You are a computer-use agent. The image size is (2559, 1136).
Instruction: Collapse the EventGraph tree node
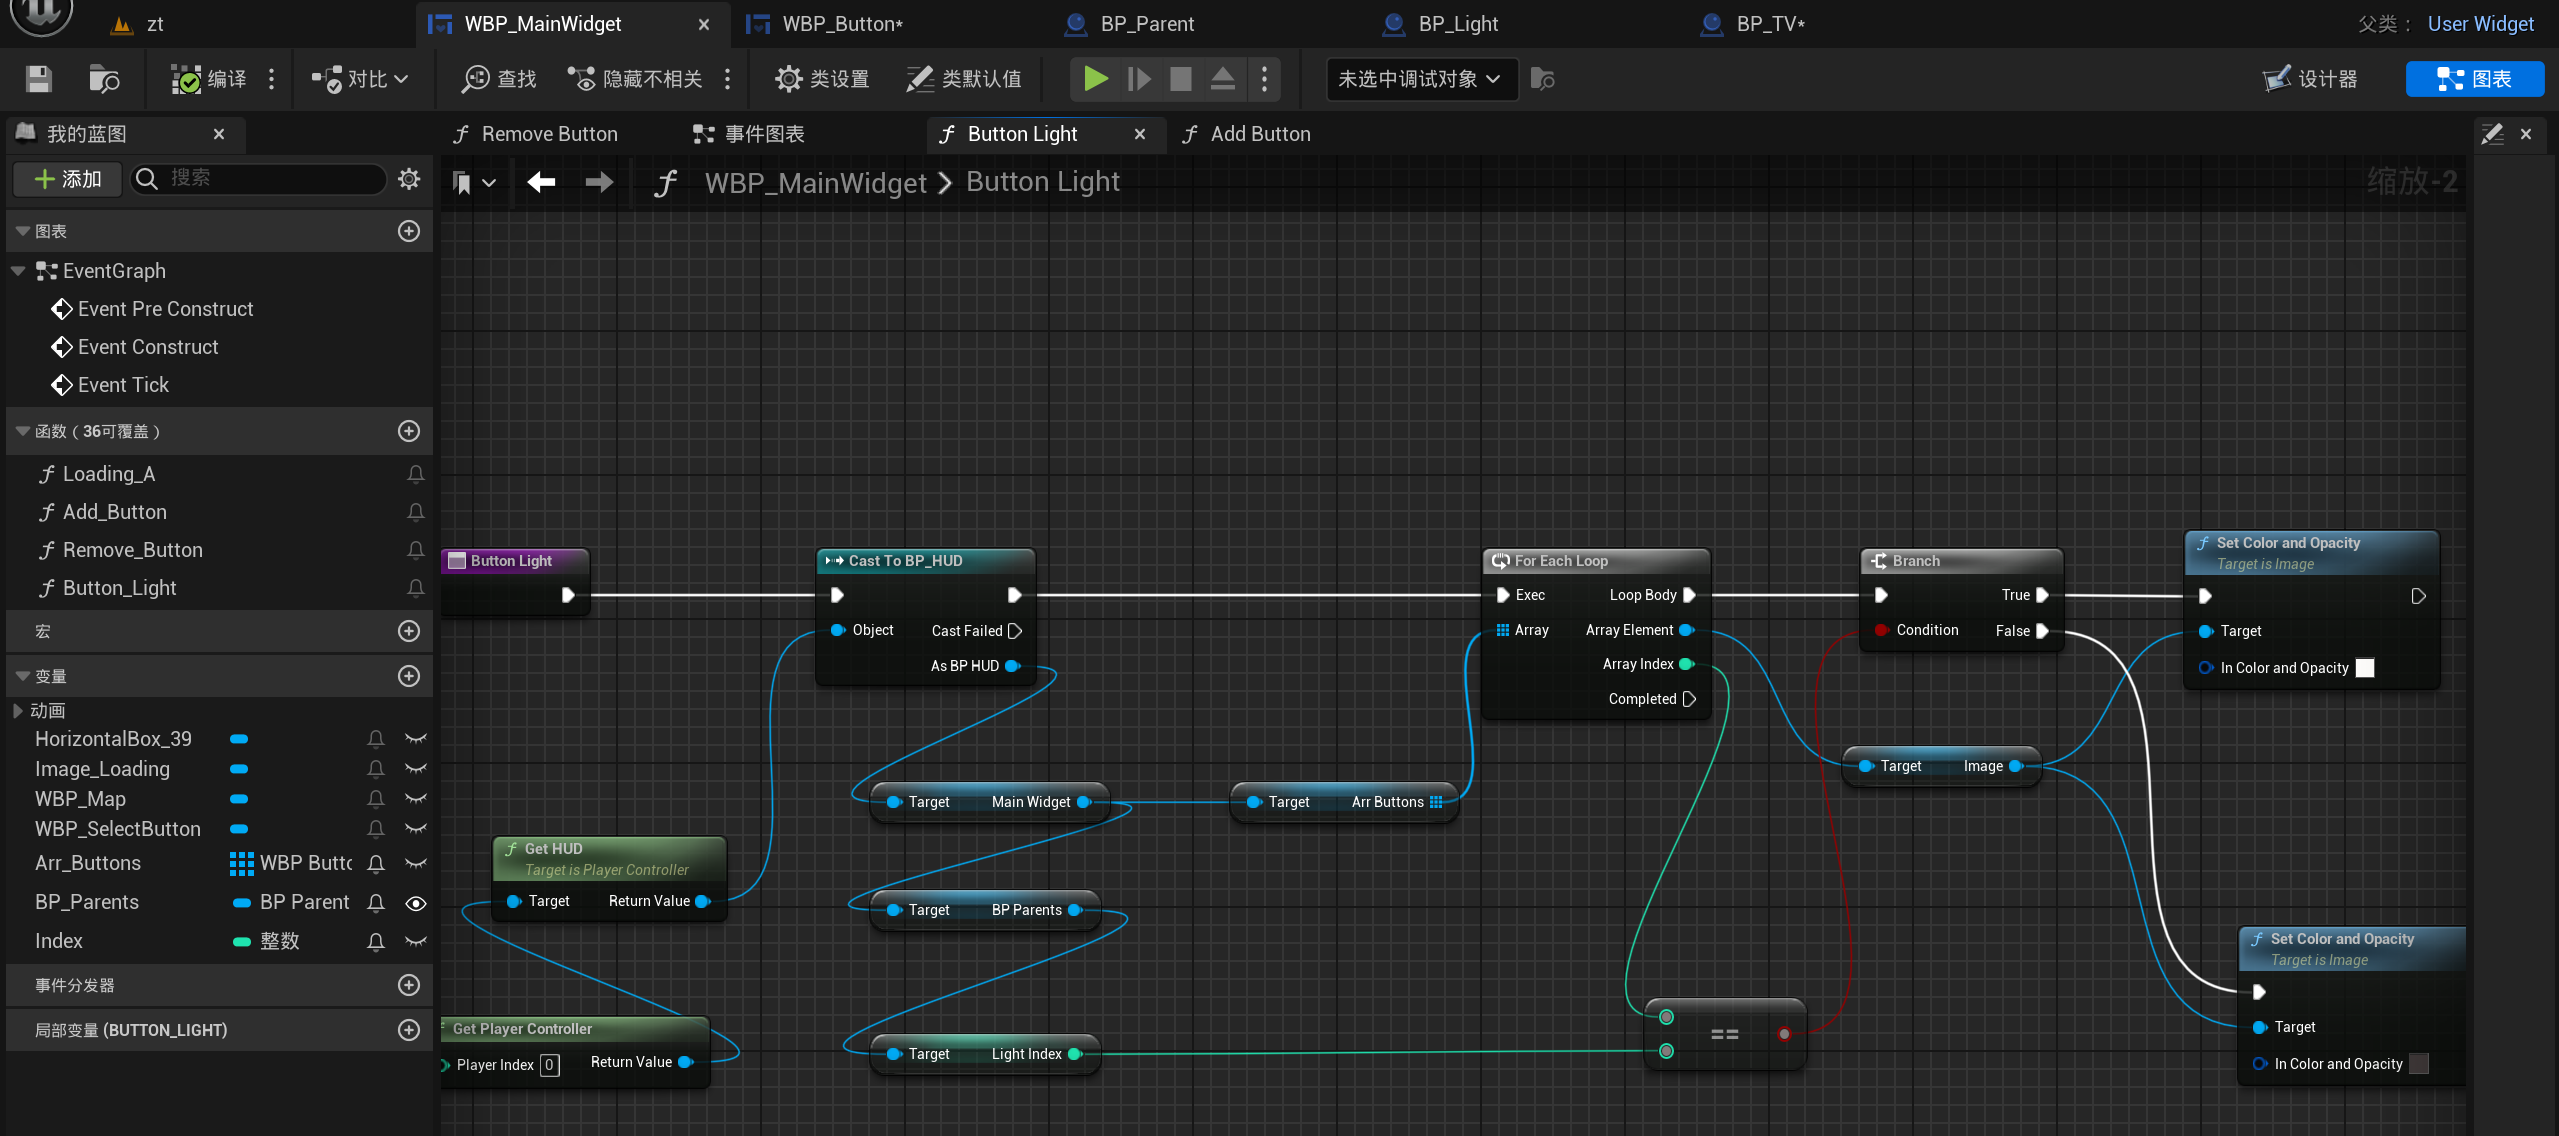point(18,271)
